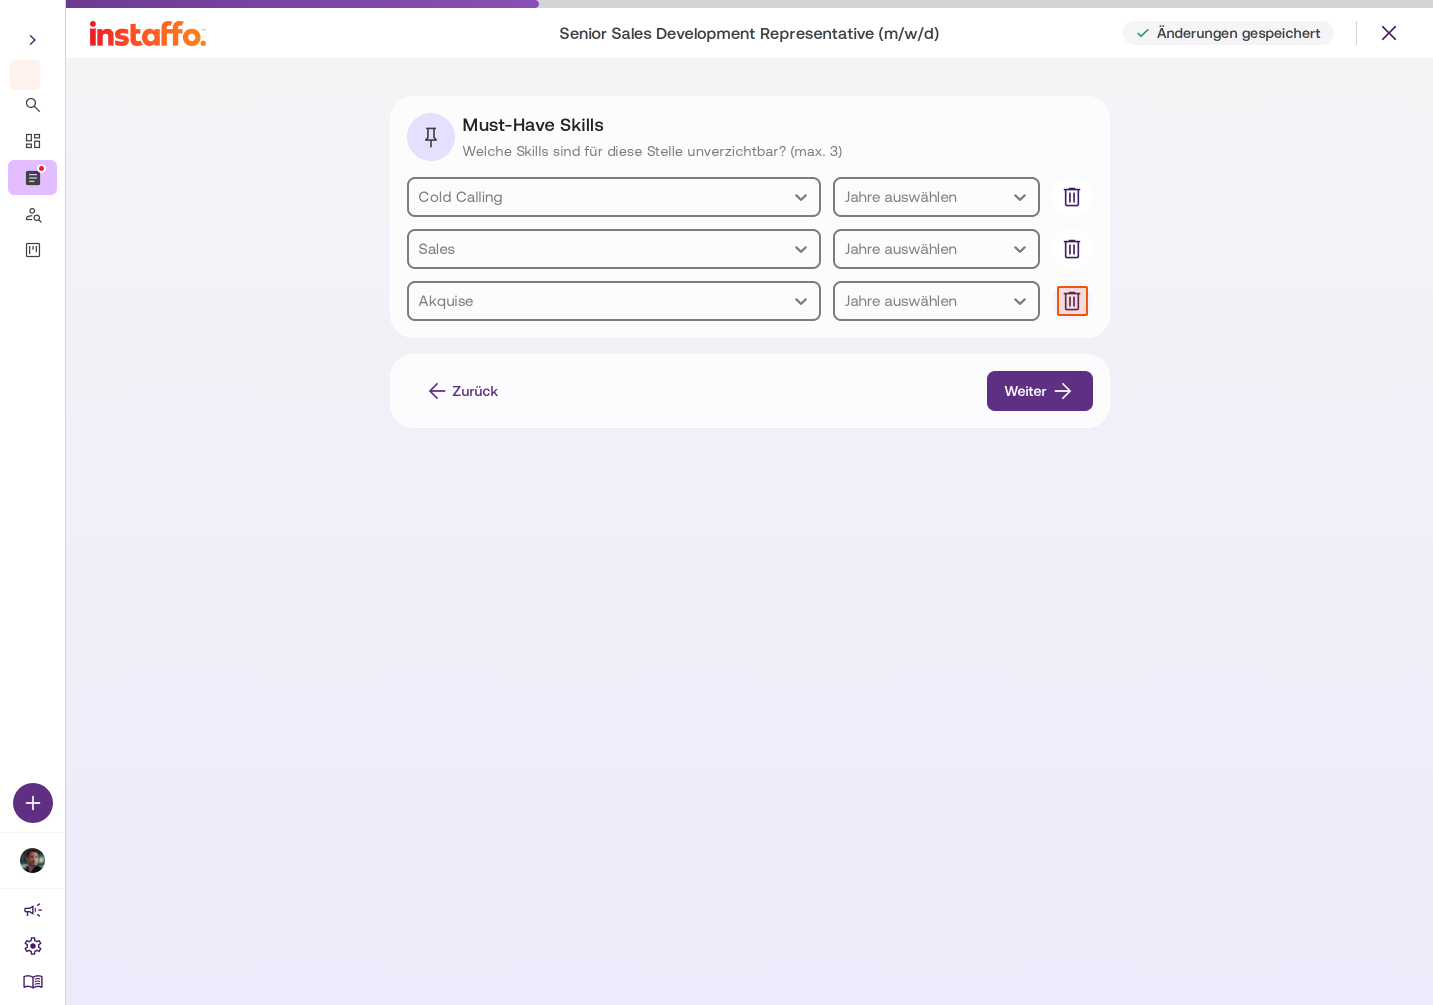This screenshot has width=1433, height=1005.
Task: Click the Änderungen gespeichert status badge
Action: click(x=1228, y=33)
